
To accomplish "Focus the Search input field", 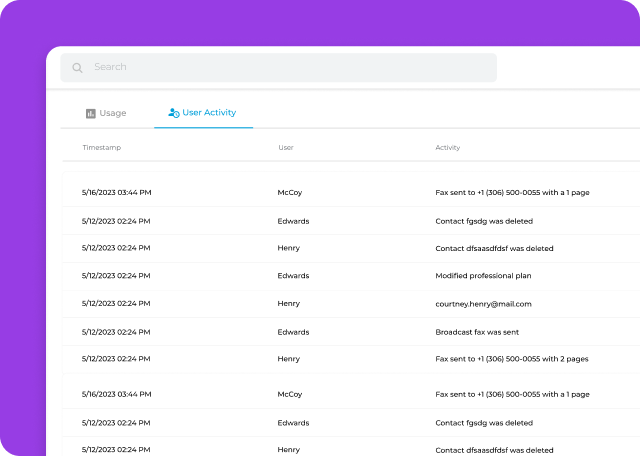I will click(278, 67).
